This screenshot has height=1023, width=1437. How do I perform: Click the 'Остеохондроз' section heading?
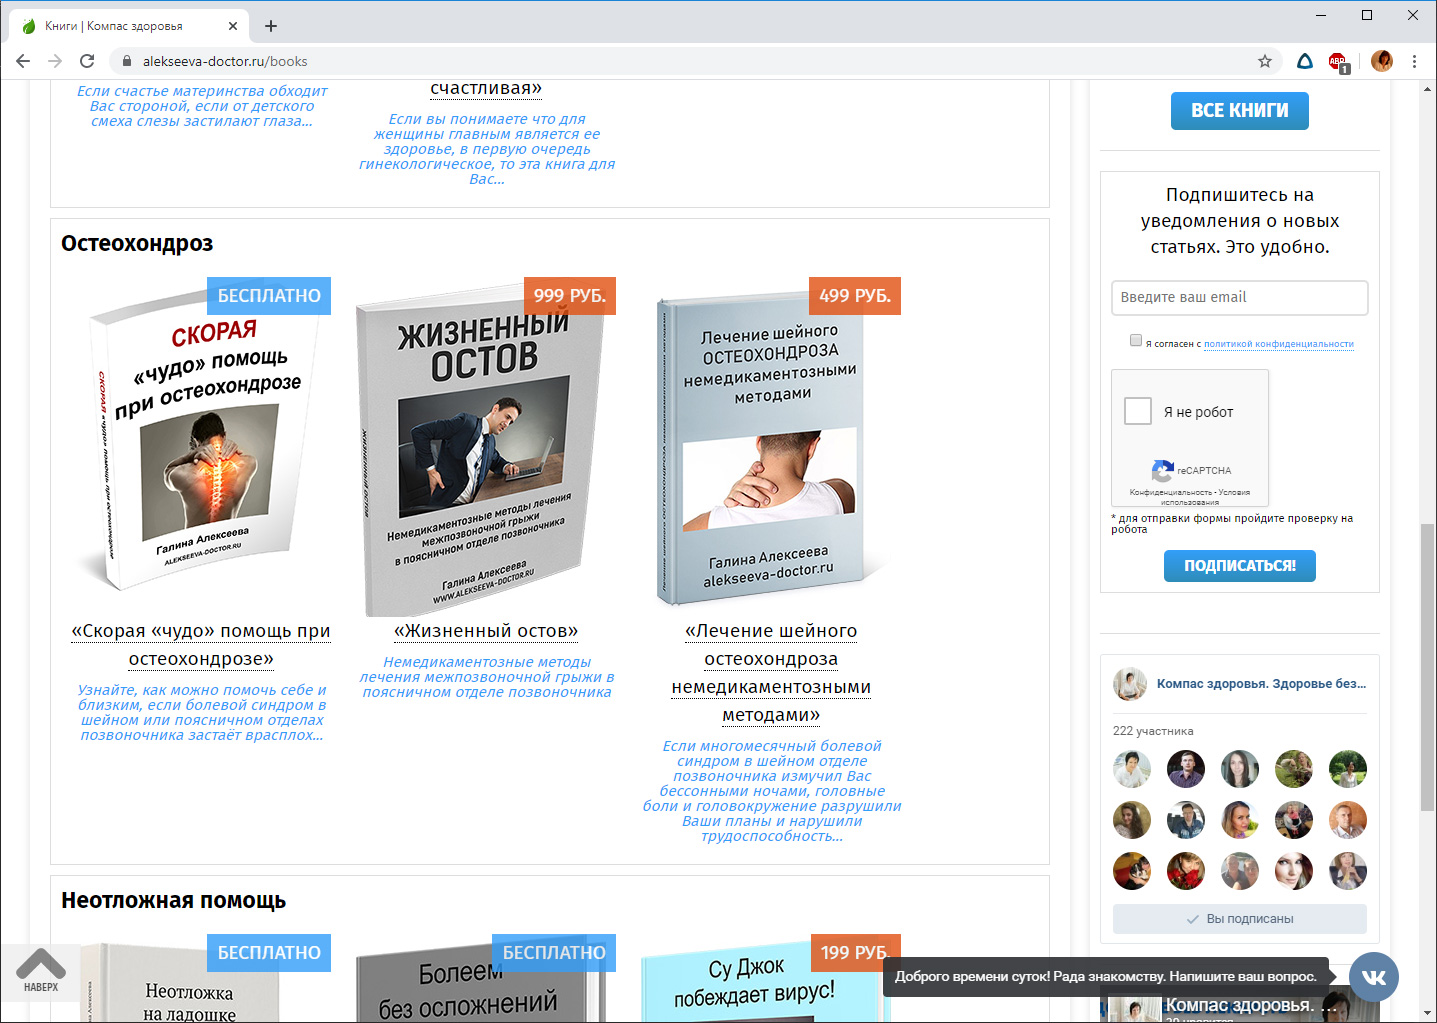click(x=137, y=244)
